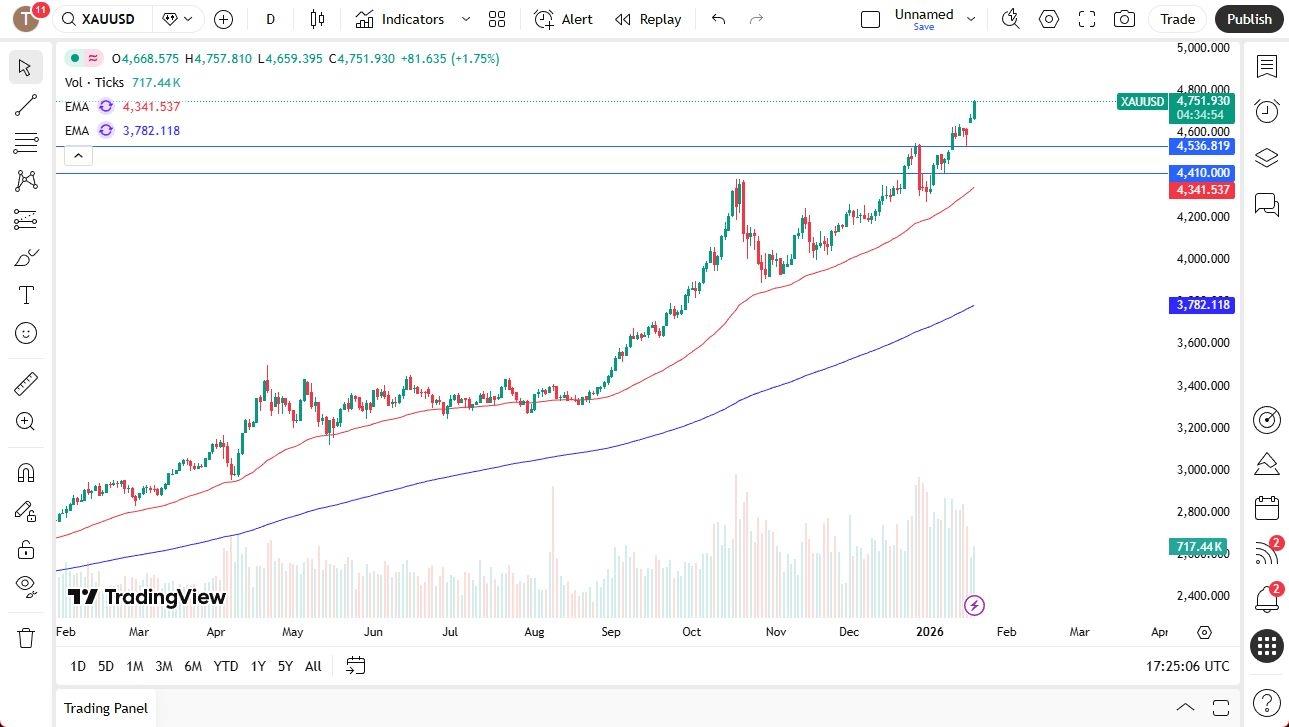Enable Magnet mode in the drawing toolbar
The image size is (1289, 727).
(x=26, y=472)
